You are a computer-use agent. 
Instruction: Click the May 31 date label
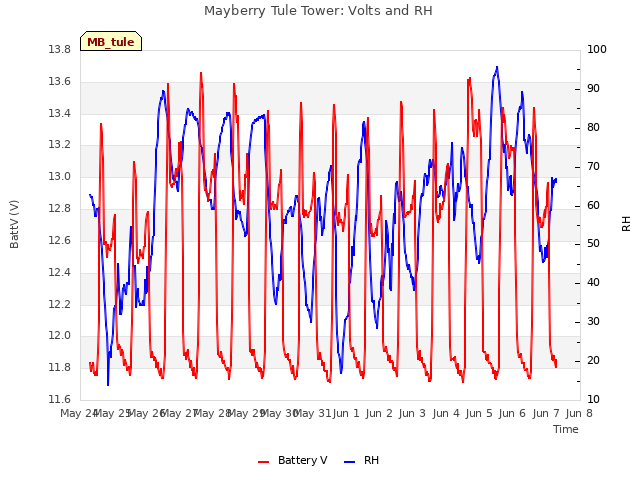pos(313,413)
